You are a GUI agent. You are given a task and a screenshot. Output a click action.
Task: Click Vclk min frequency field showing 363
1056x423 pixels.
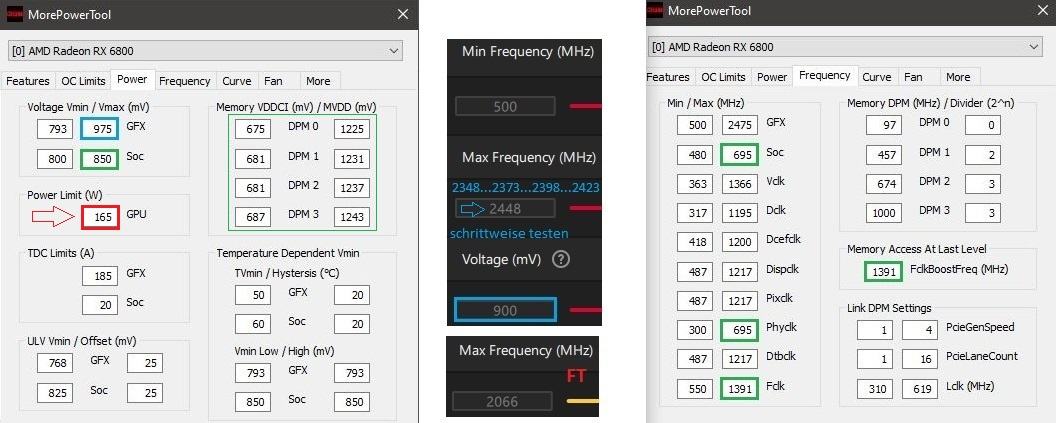pyautogui.click(x=695, y=183)
